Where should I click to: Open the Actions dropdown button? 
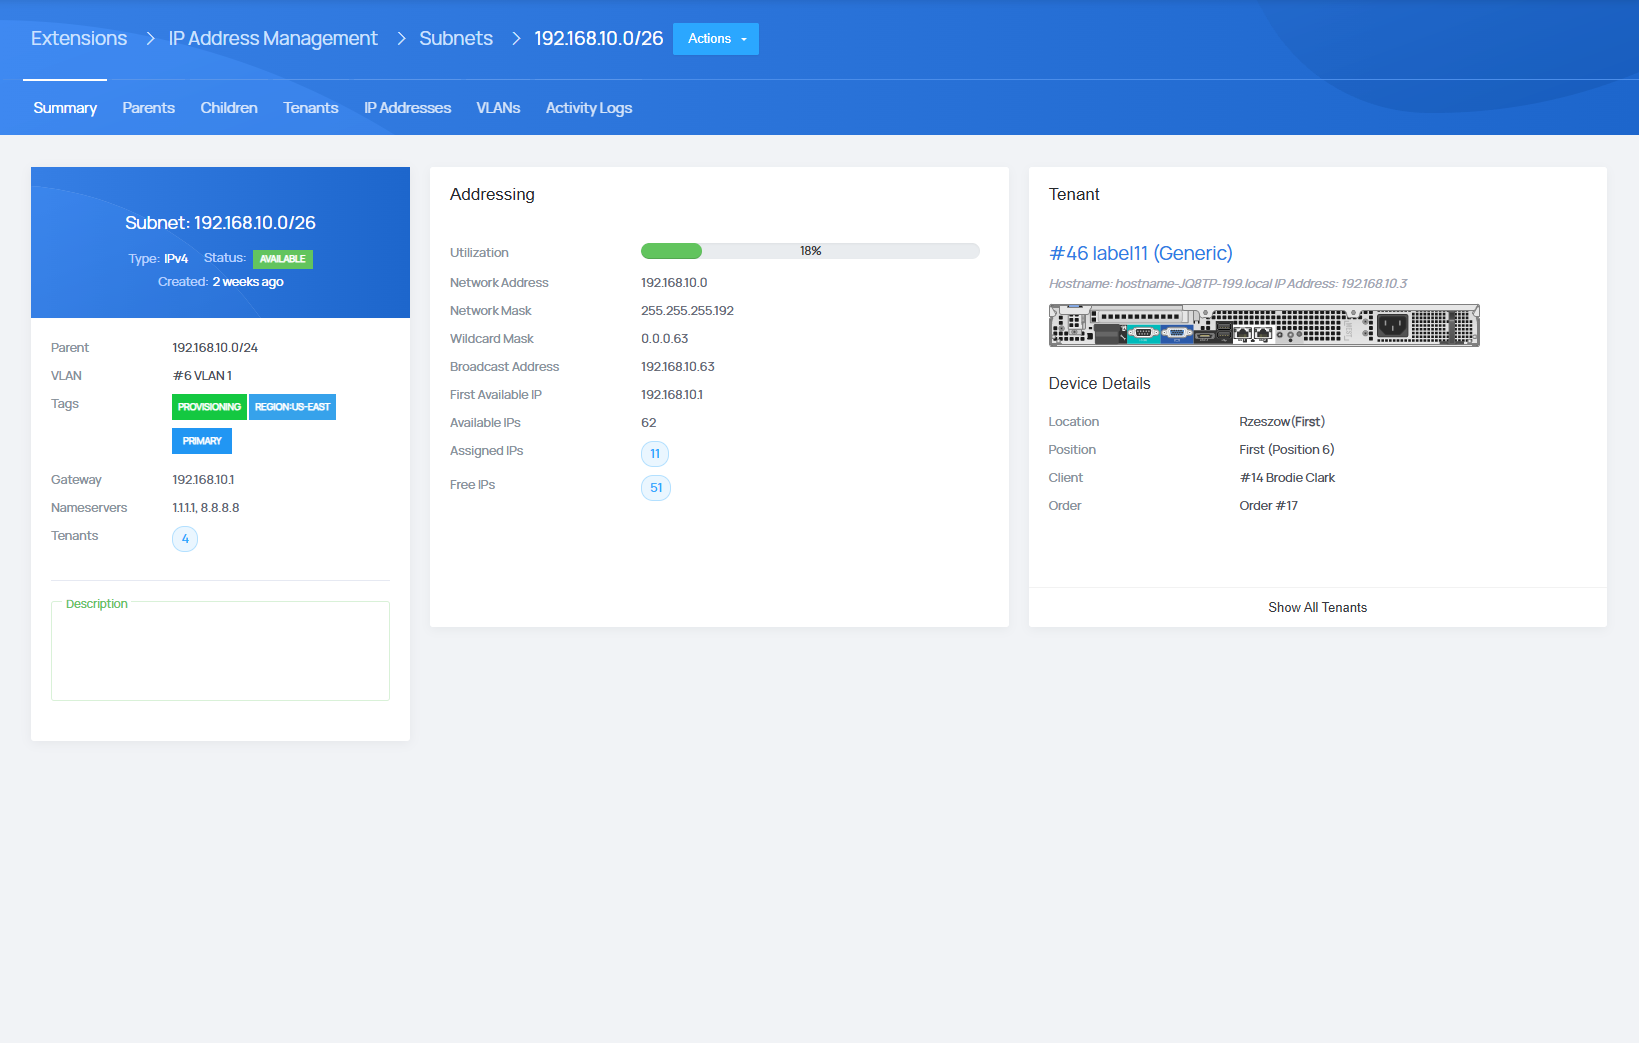[x=715, y=39]
